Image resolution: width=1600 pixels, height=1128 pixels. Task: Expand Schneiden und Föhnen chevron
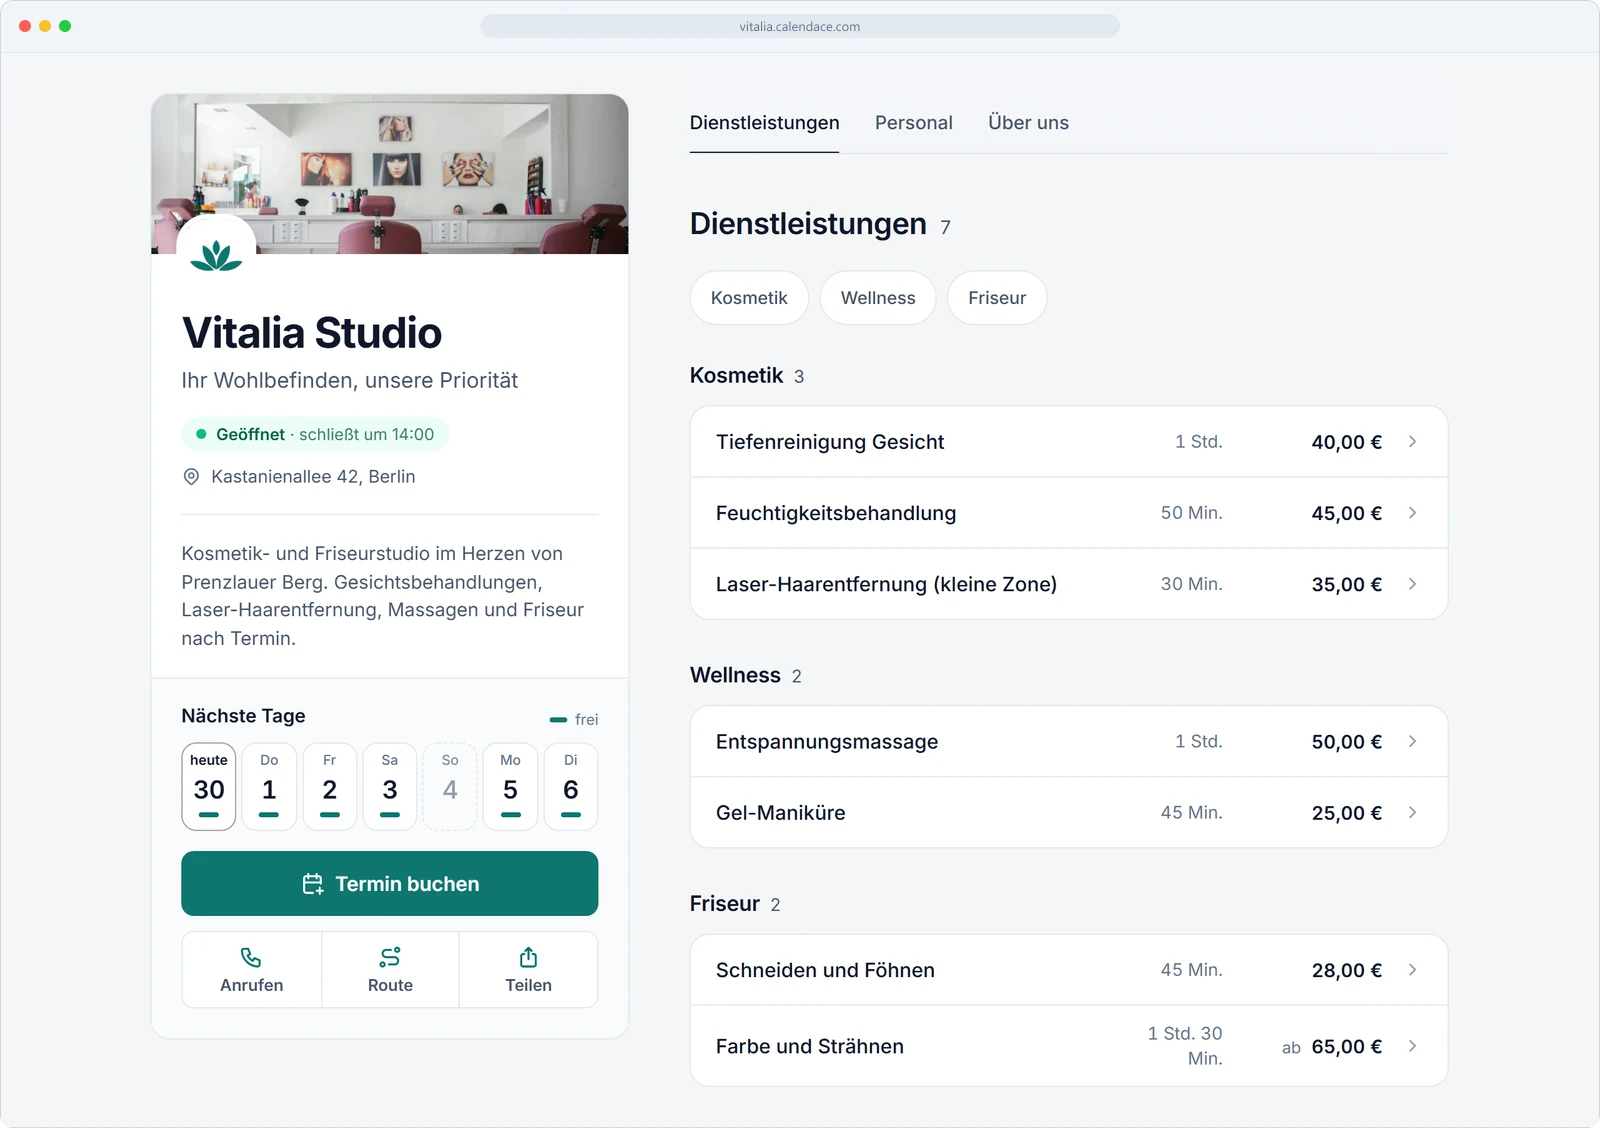[1412, 970]
